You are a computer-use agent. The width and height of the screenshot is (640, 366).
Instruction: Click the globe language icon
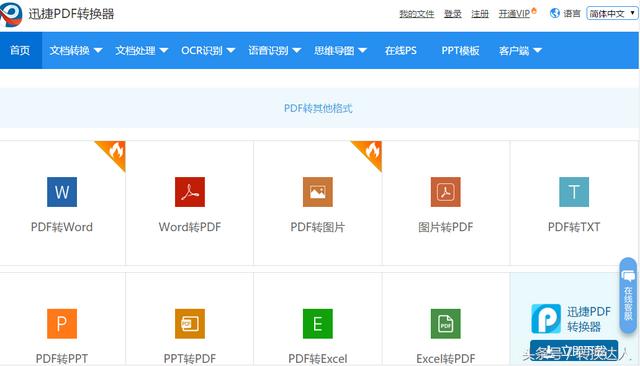click(555, 13)
